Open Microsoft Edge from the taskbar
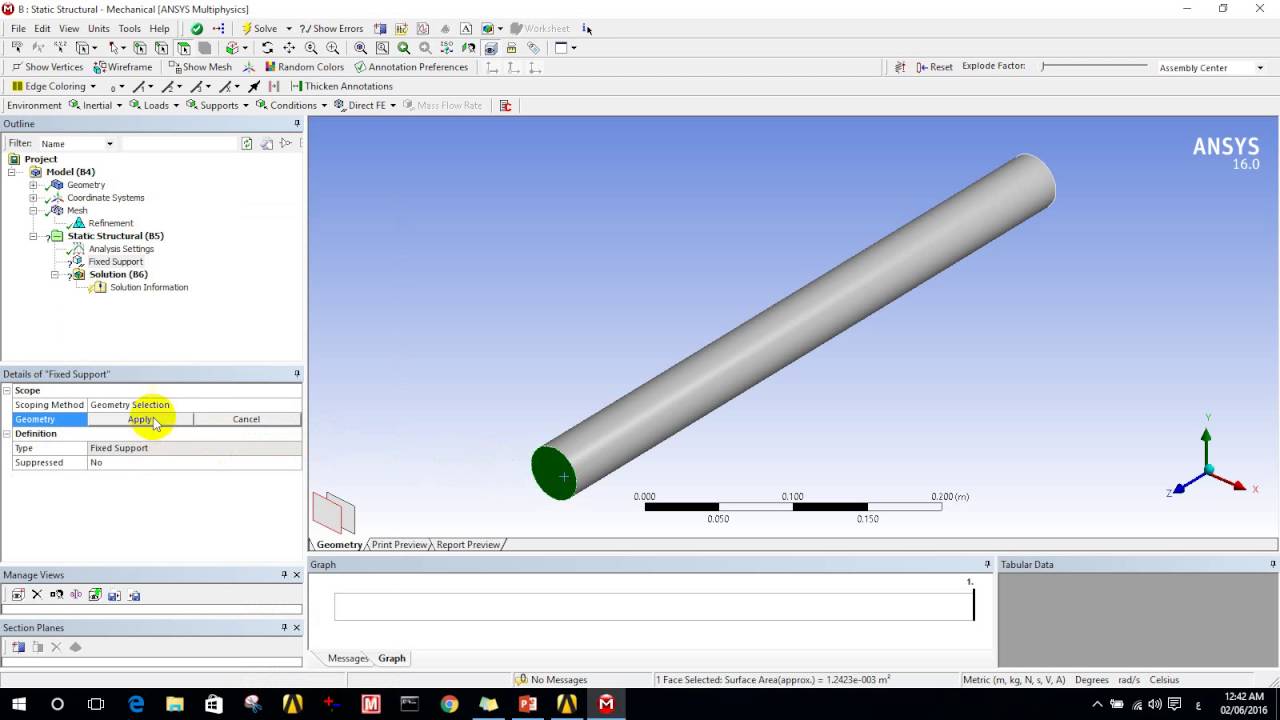Screen dimensions: 1280x720 click(x=136, y=704)
